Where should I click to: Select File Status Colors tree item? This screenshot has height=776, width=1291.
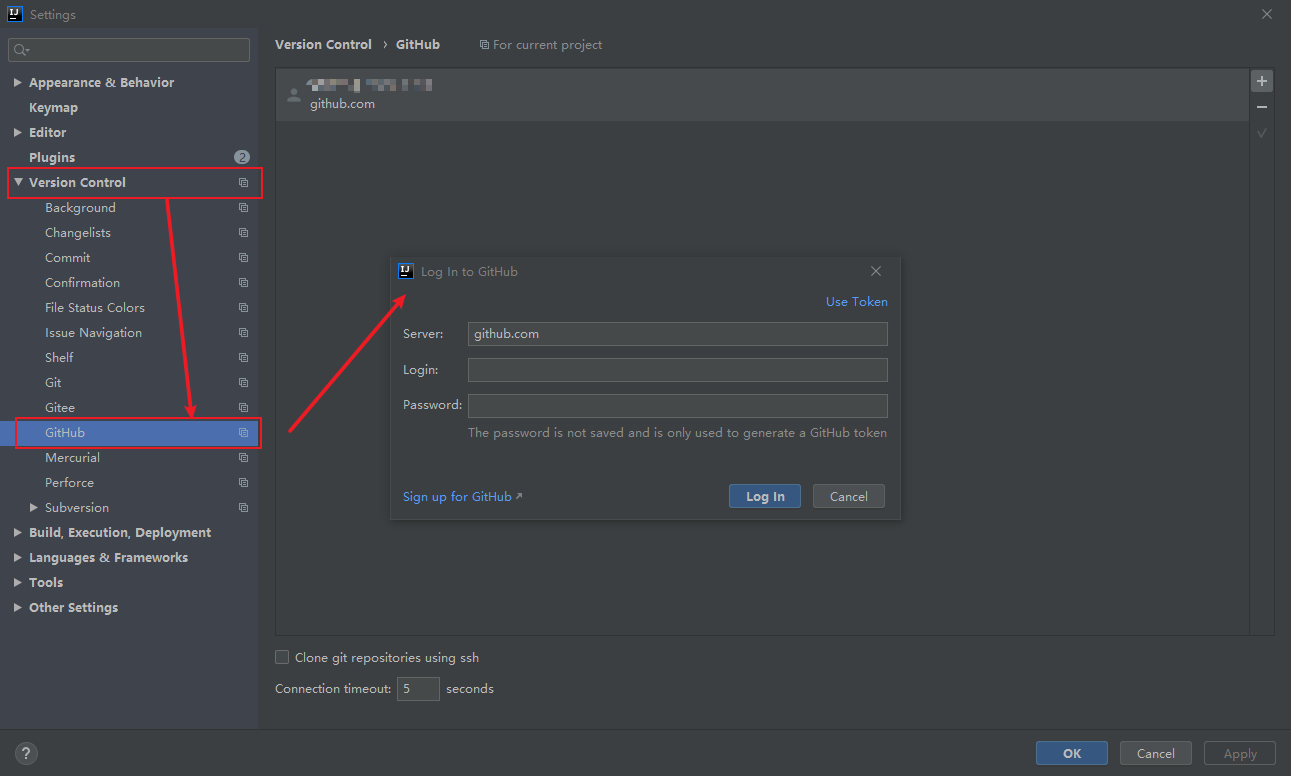tap(95, 308)
